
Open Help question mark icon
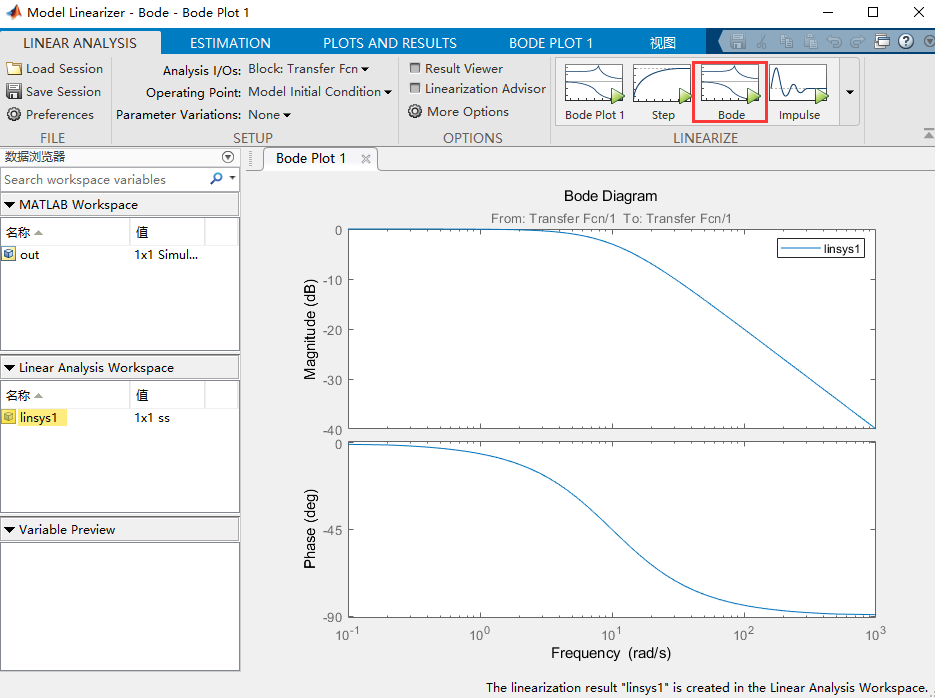tap(906, 41)
